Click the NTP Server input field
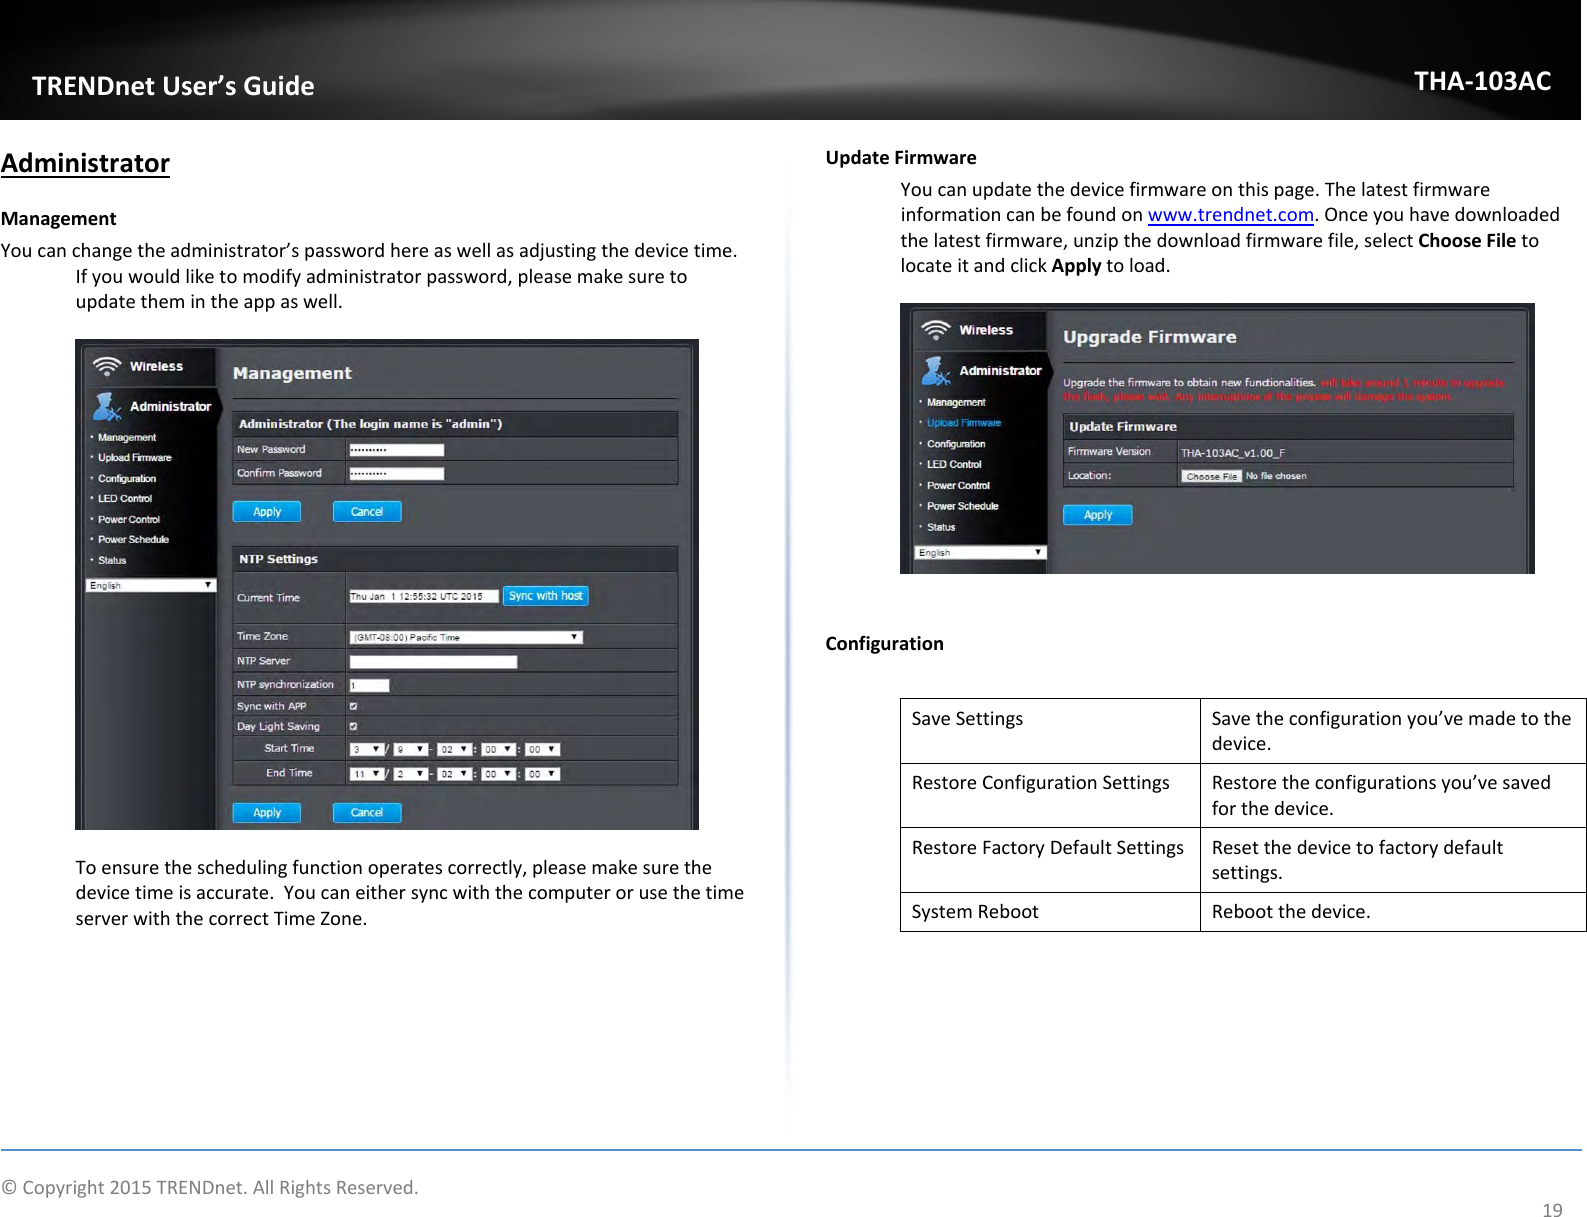Screen dimensions: 1587x1217 [x=433, y=662]
